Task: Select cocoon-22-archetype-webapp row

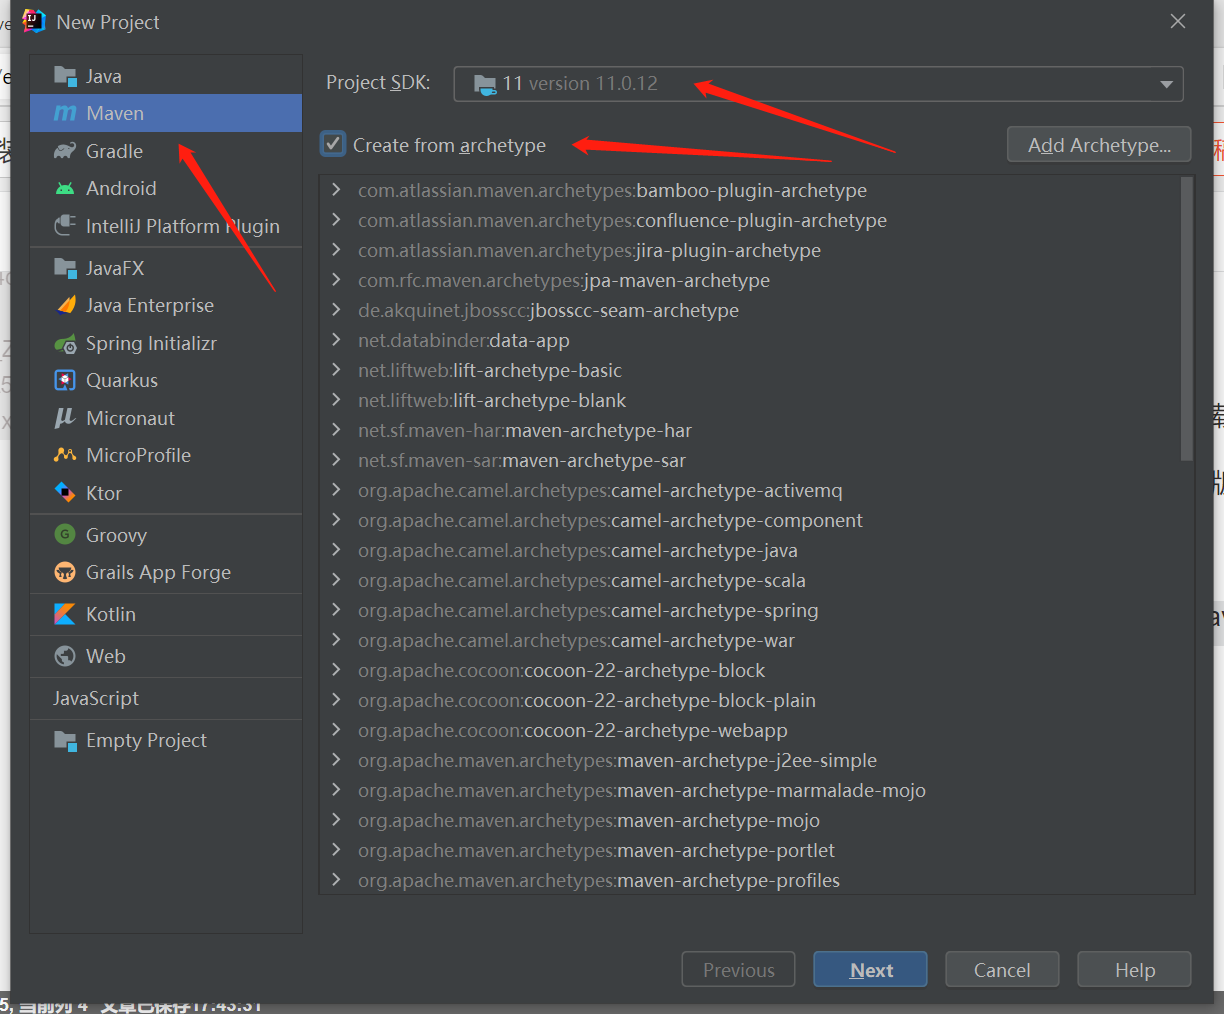Action: pos(750,730)
